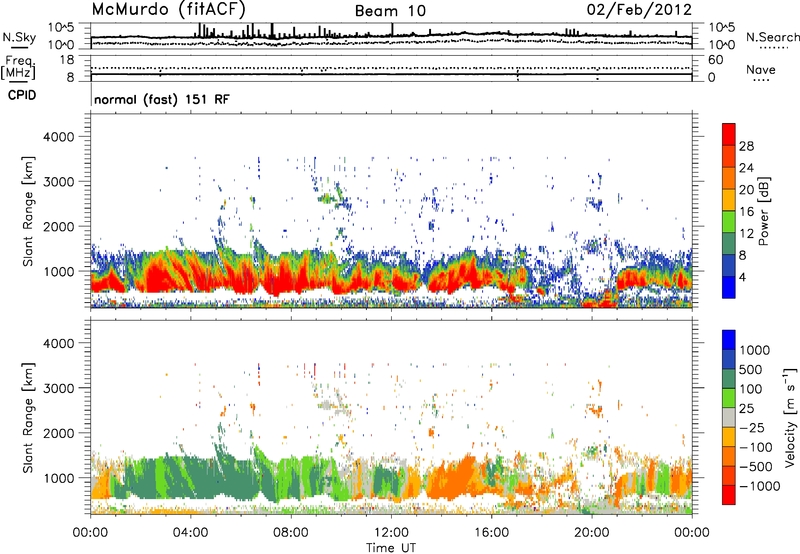
Task: Click the -25 tick on Velocity colorbar
Action: tap(752, 428)
